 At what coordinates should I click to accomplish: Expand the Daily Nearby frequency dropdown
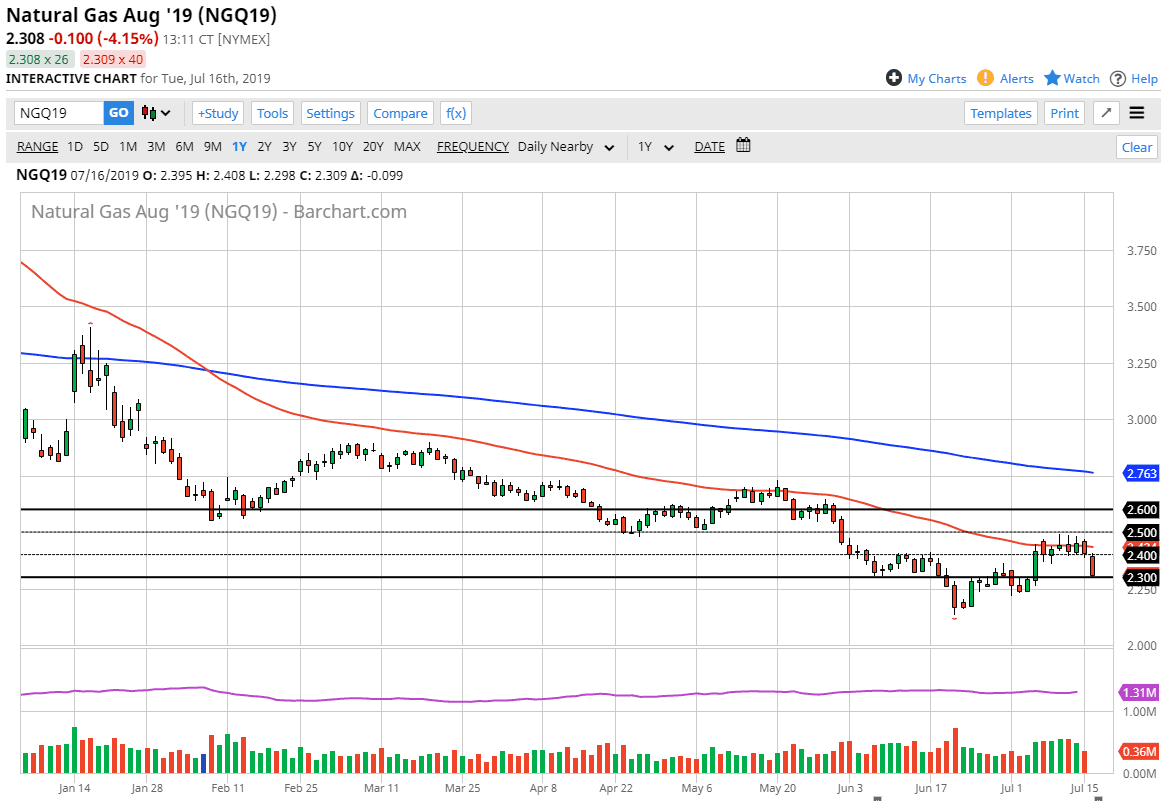[x=566, y=147]
